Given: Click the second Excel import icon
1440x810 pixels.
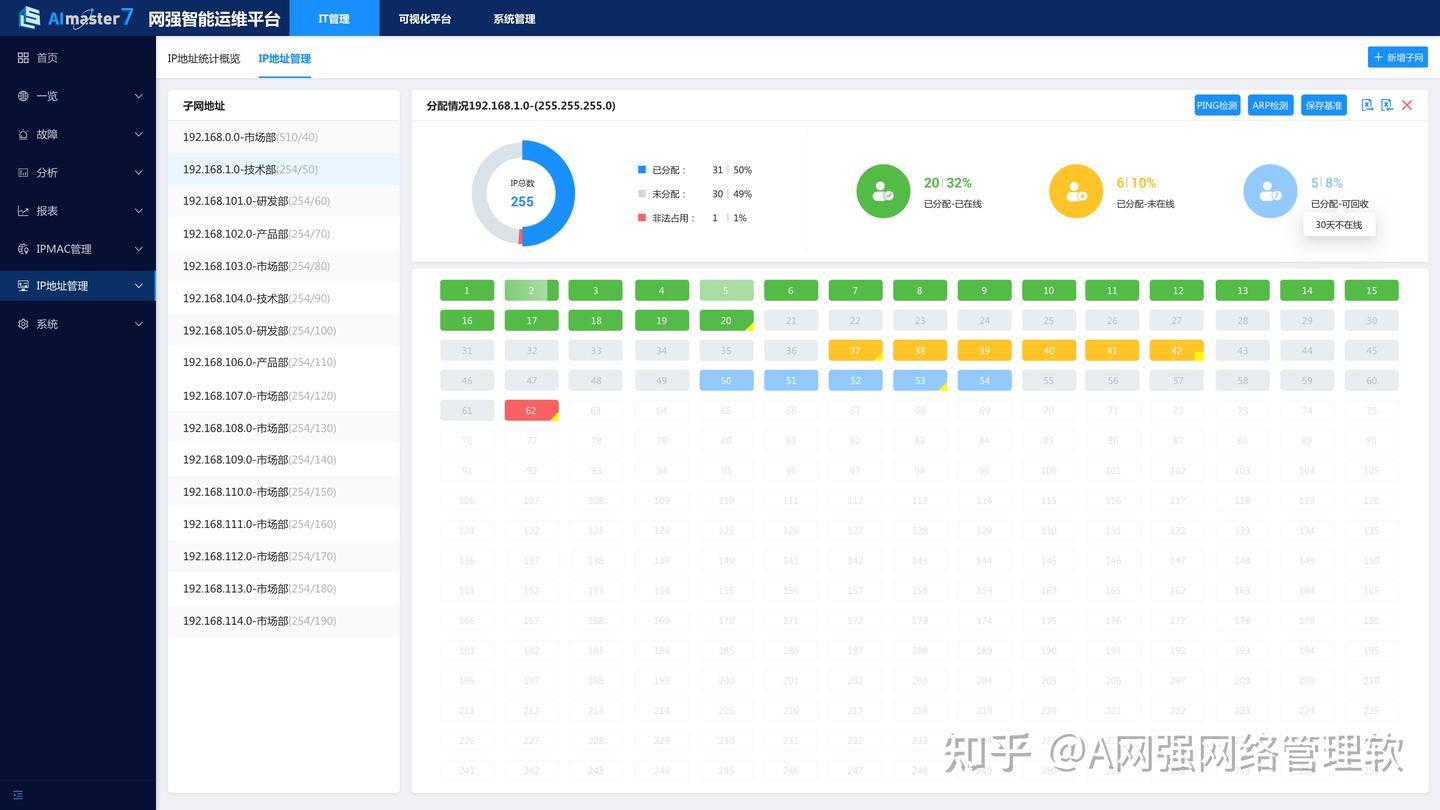Looking at the screenshot, I should (x=1387, y=105).
